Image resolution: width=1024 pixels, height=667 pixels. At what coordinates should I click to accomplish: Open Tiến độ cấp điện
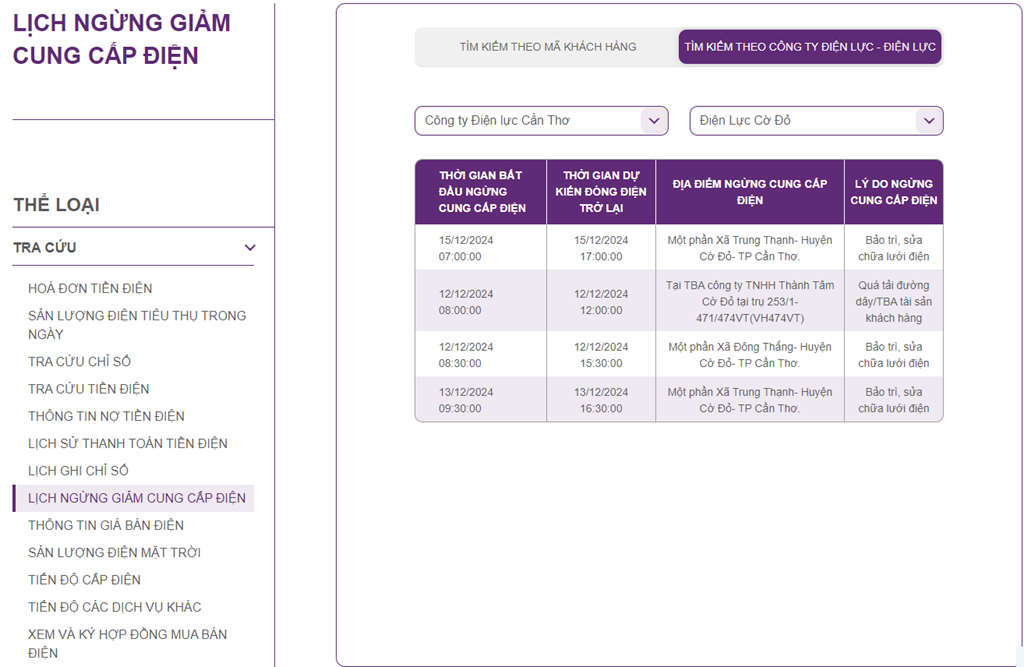coord(84,580)
